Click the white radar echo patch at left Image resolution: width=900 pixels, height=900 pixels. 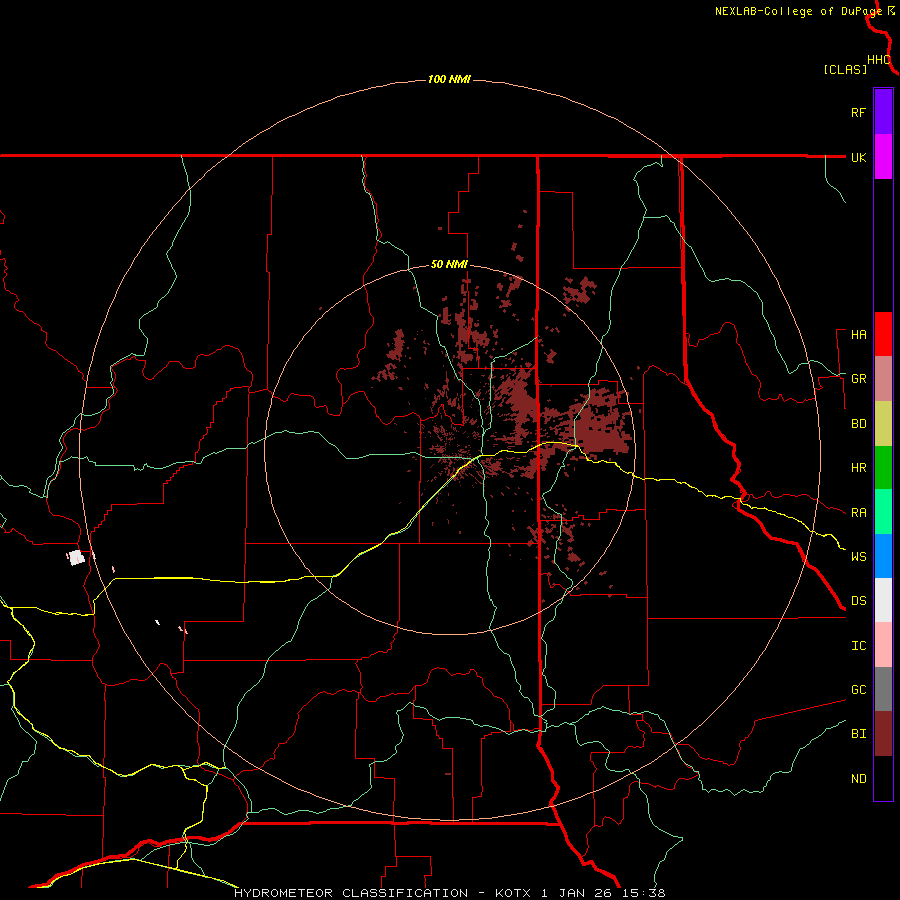click(76, 557)
